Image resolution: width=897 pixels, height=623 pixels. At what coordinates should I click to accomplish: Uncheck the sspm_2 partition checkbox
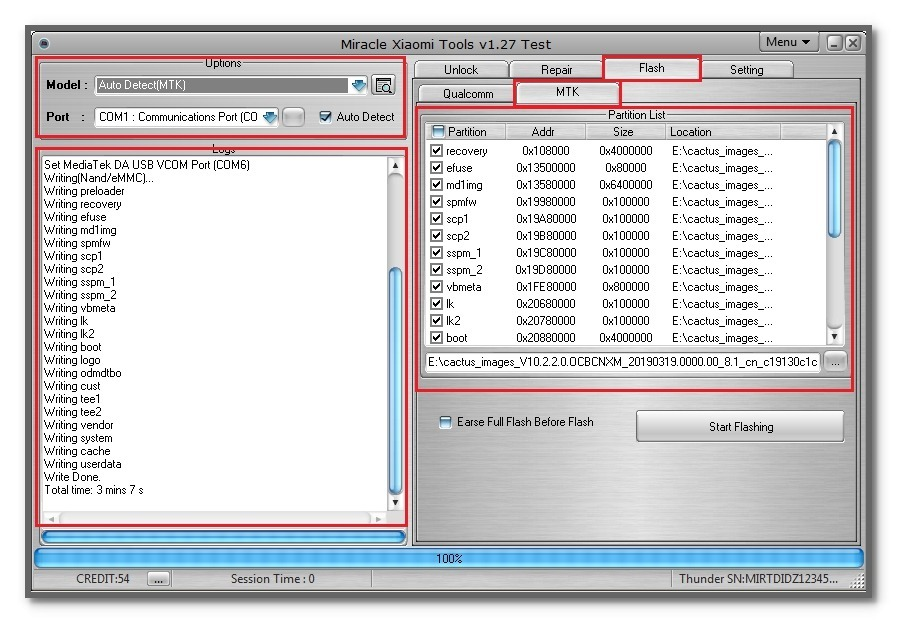point(436,269)
